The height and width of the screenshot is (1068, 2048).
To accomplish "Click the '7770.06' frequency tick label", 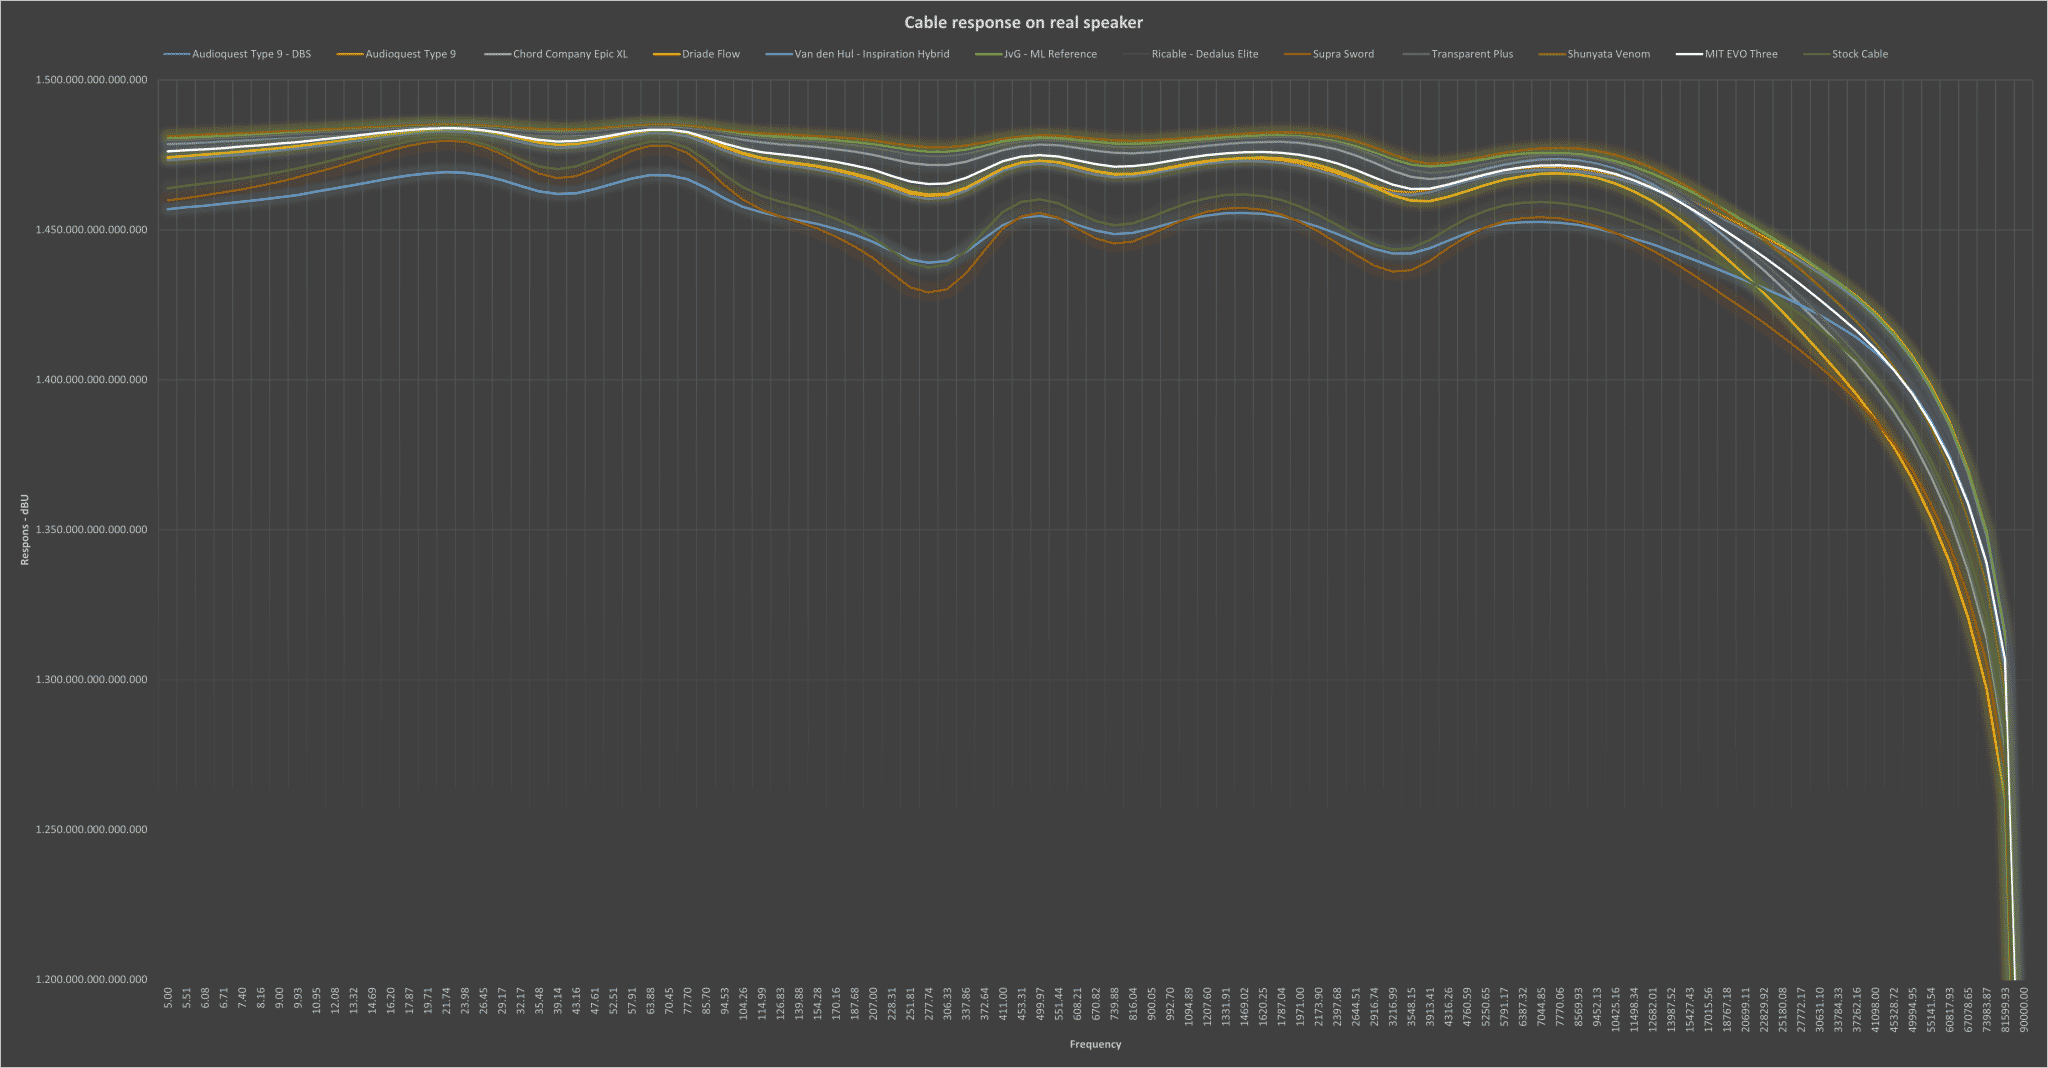I will [1560, 1008].
